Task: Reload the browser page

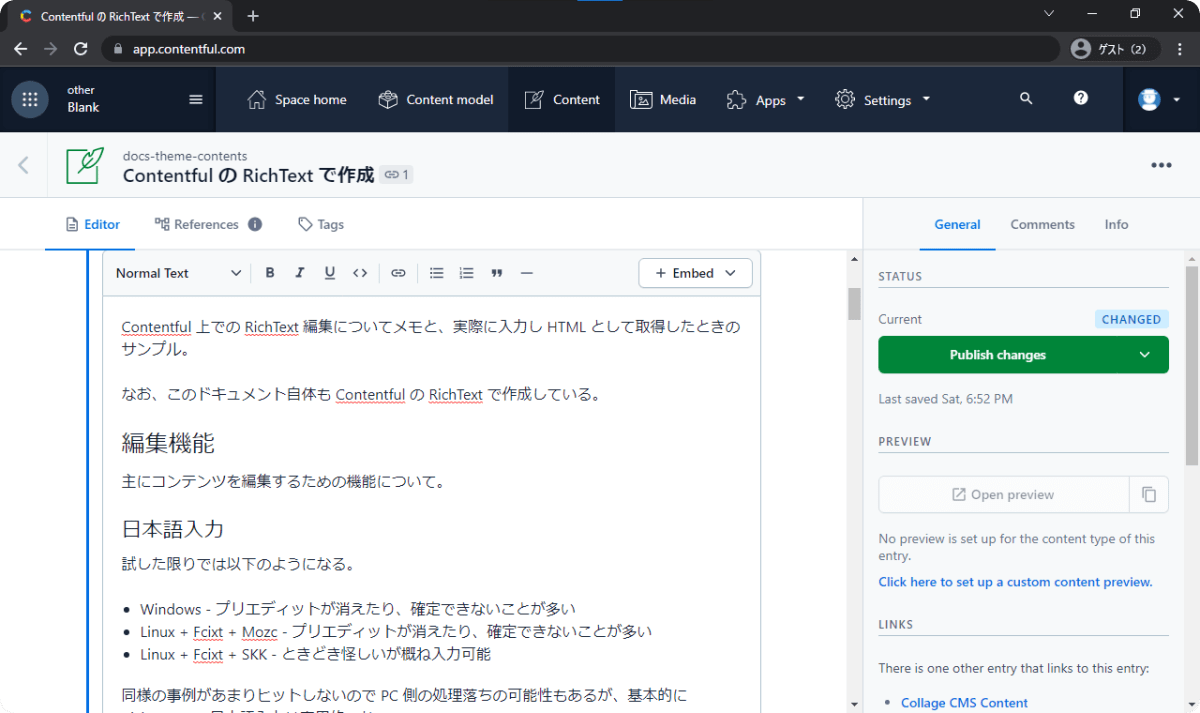Action: [81, 49]
